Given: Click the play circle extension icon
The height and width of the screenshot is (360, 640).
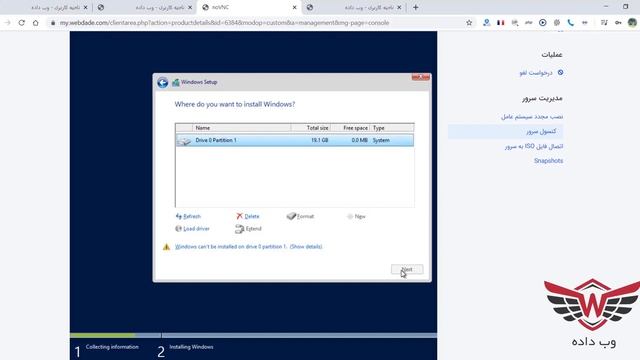Looking at the screenshot, I should tap(542, 23).
